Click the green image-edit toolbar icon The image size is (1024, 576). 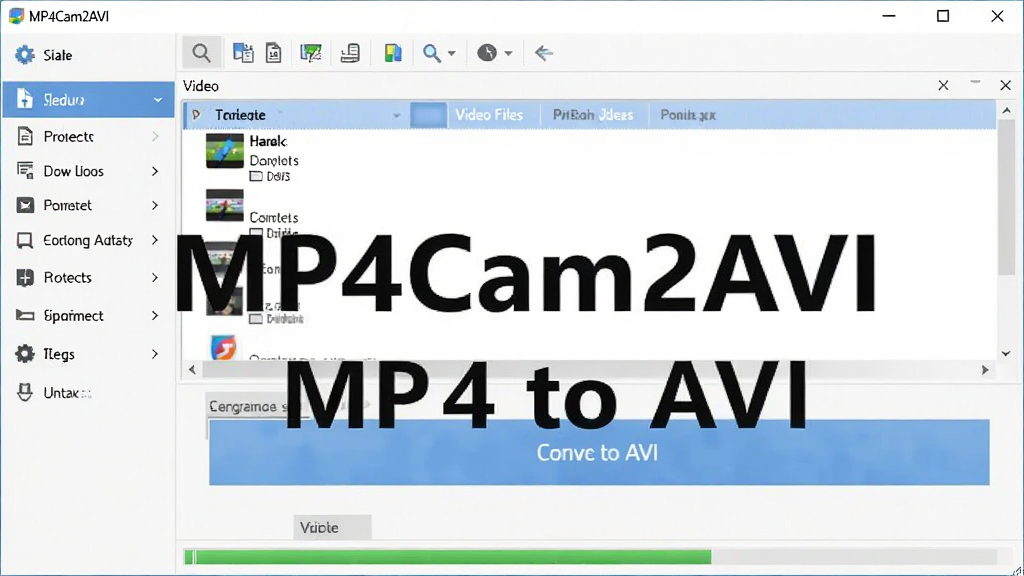(x=311, y=53)
